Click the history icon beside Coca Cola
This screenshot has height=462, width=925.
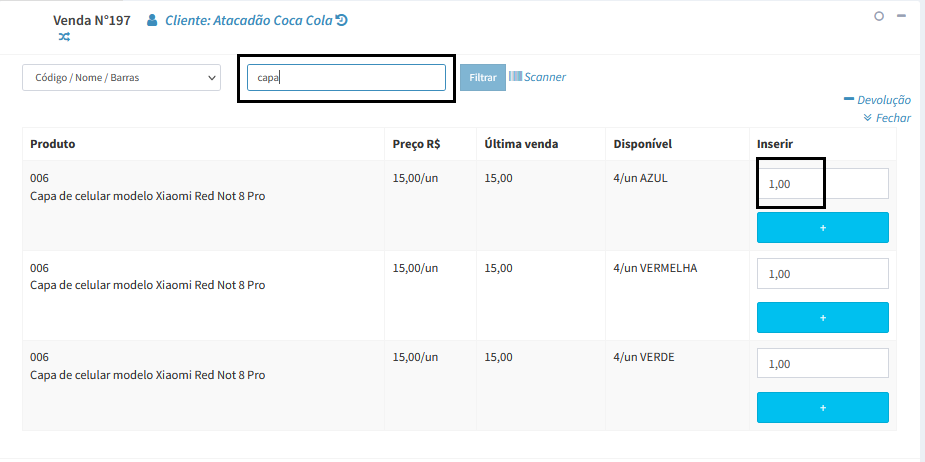point(341,20)
